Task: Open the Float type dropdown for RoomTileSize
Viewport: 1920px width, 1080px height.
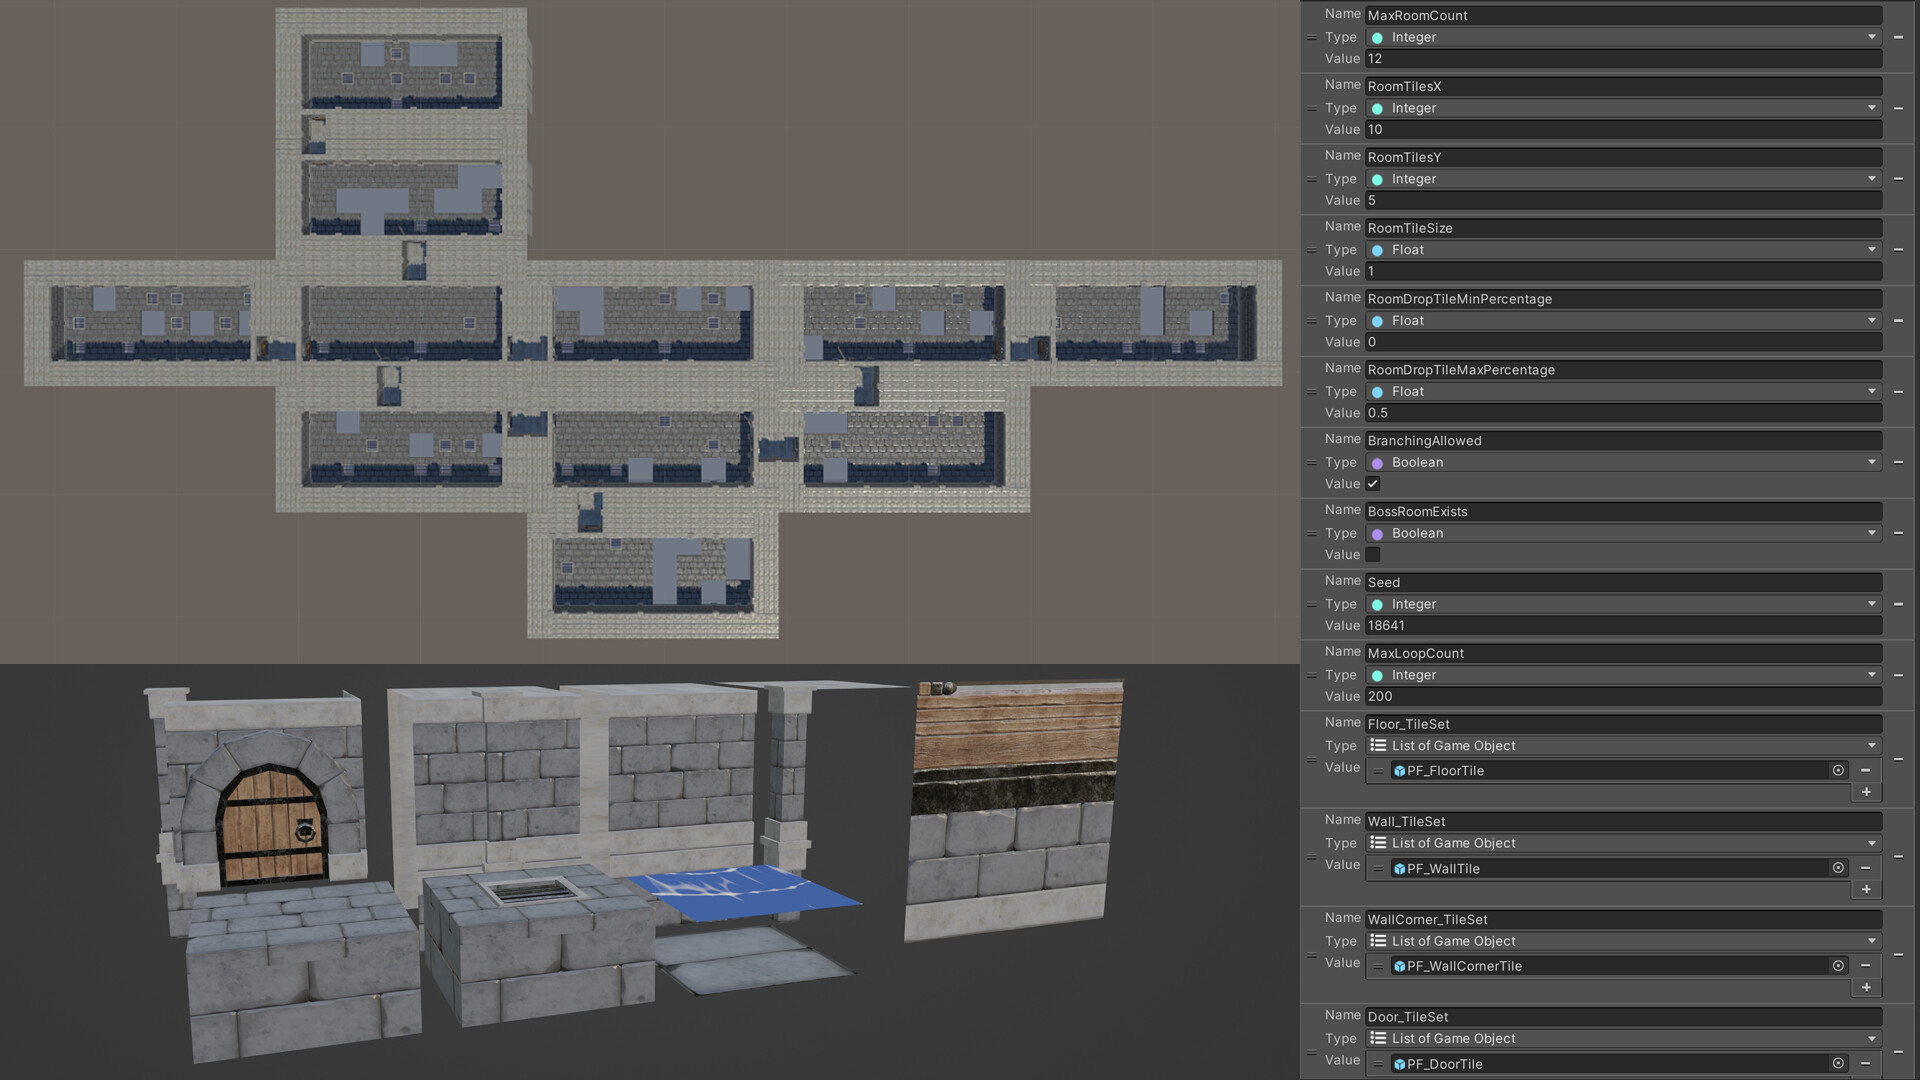Action: click(1871, 249)
